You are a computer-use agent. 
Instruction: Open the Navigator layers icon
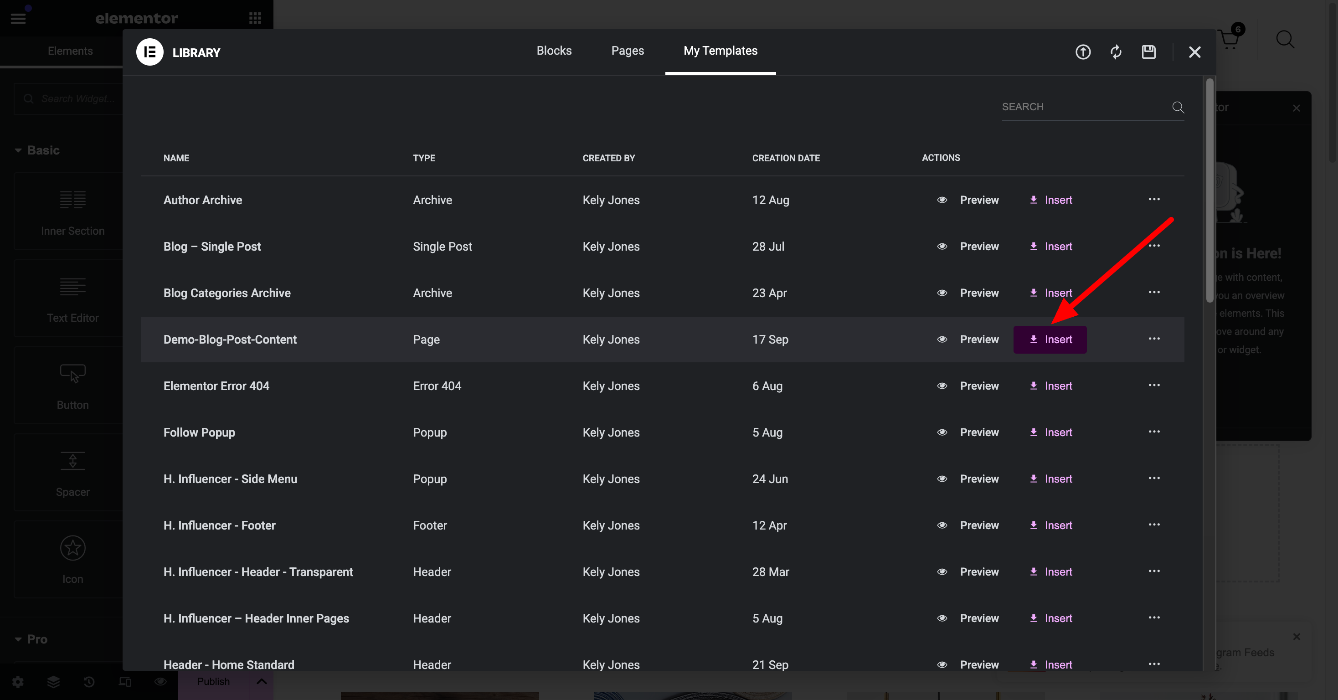pyautogui.click(x=53, y=682)
